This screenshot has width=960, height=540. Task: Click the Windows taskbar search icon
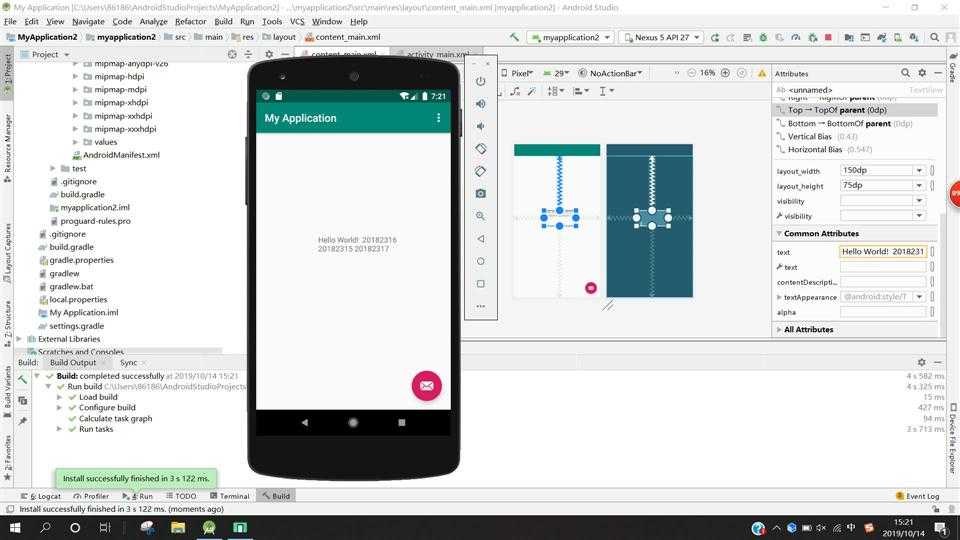coord(45,527)
